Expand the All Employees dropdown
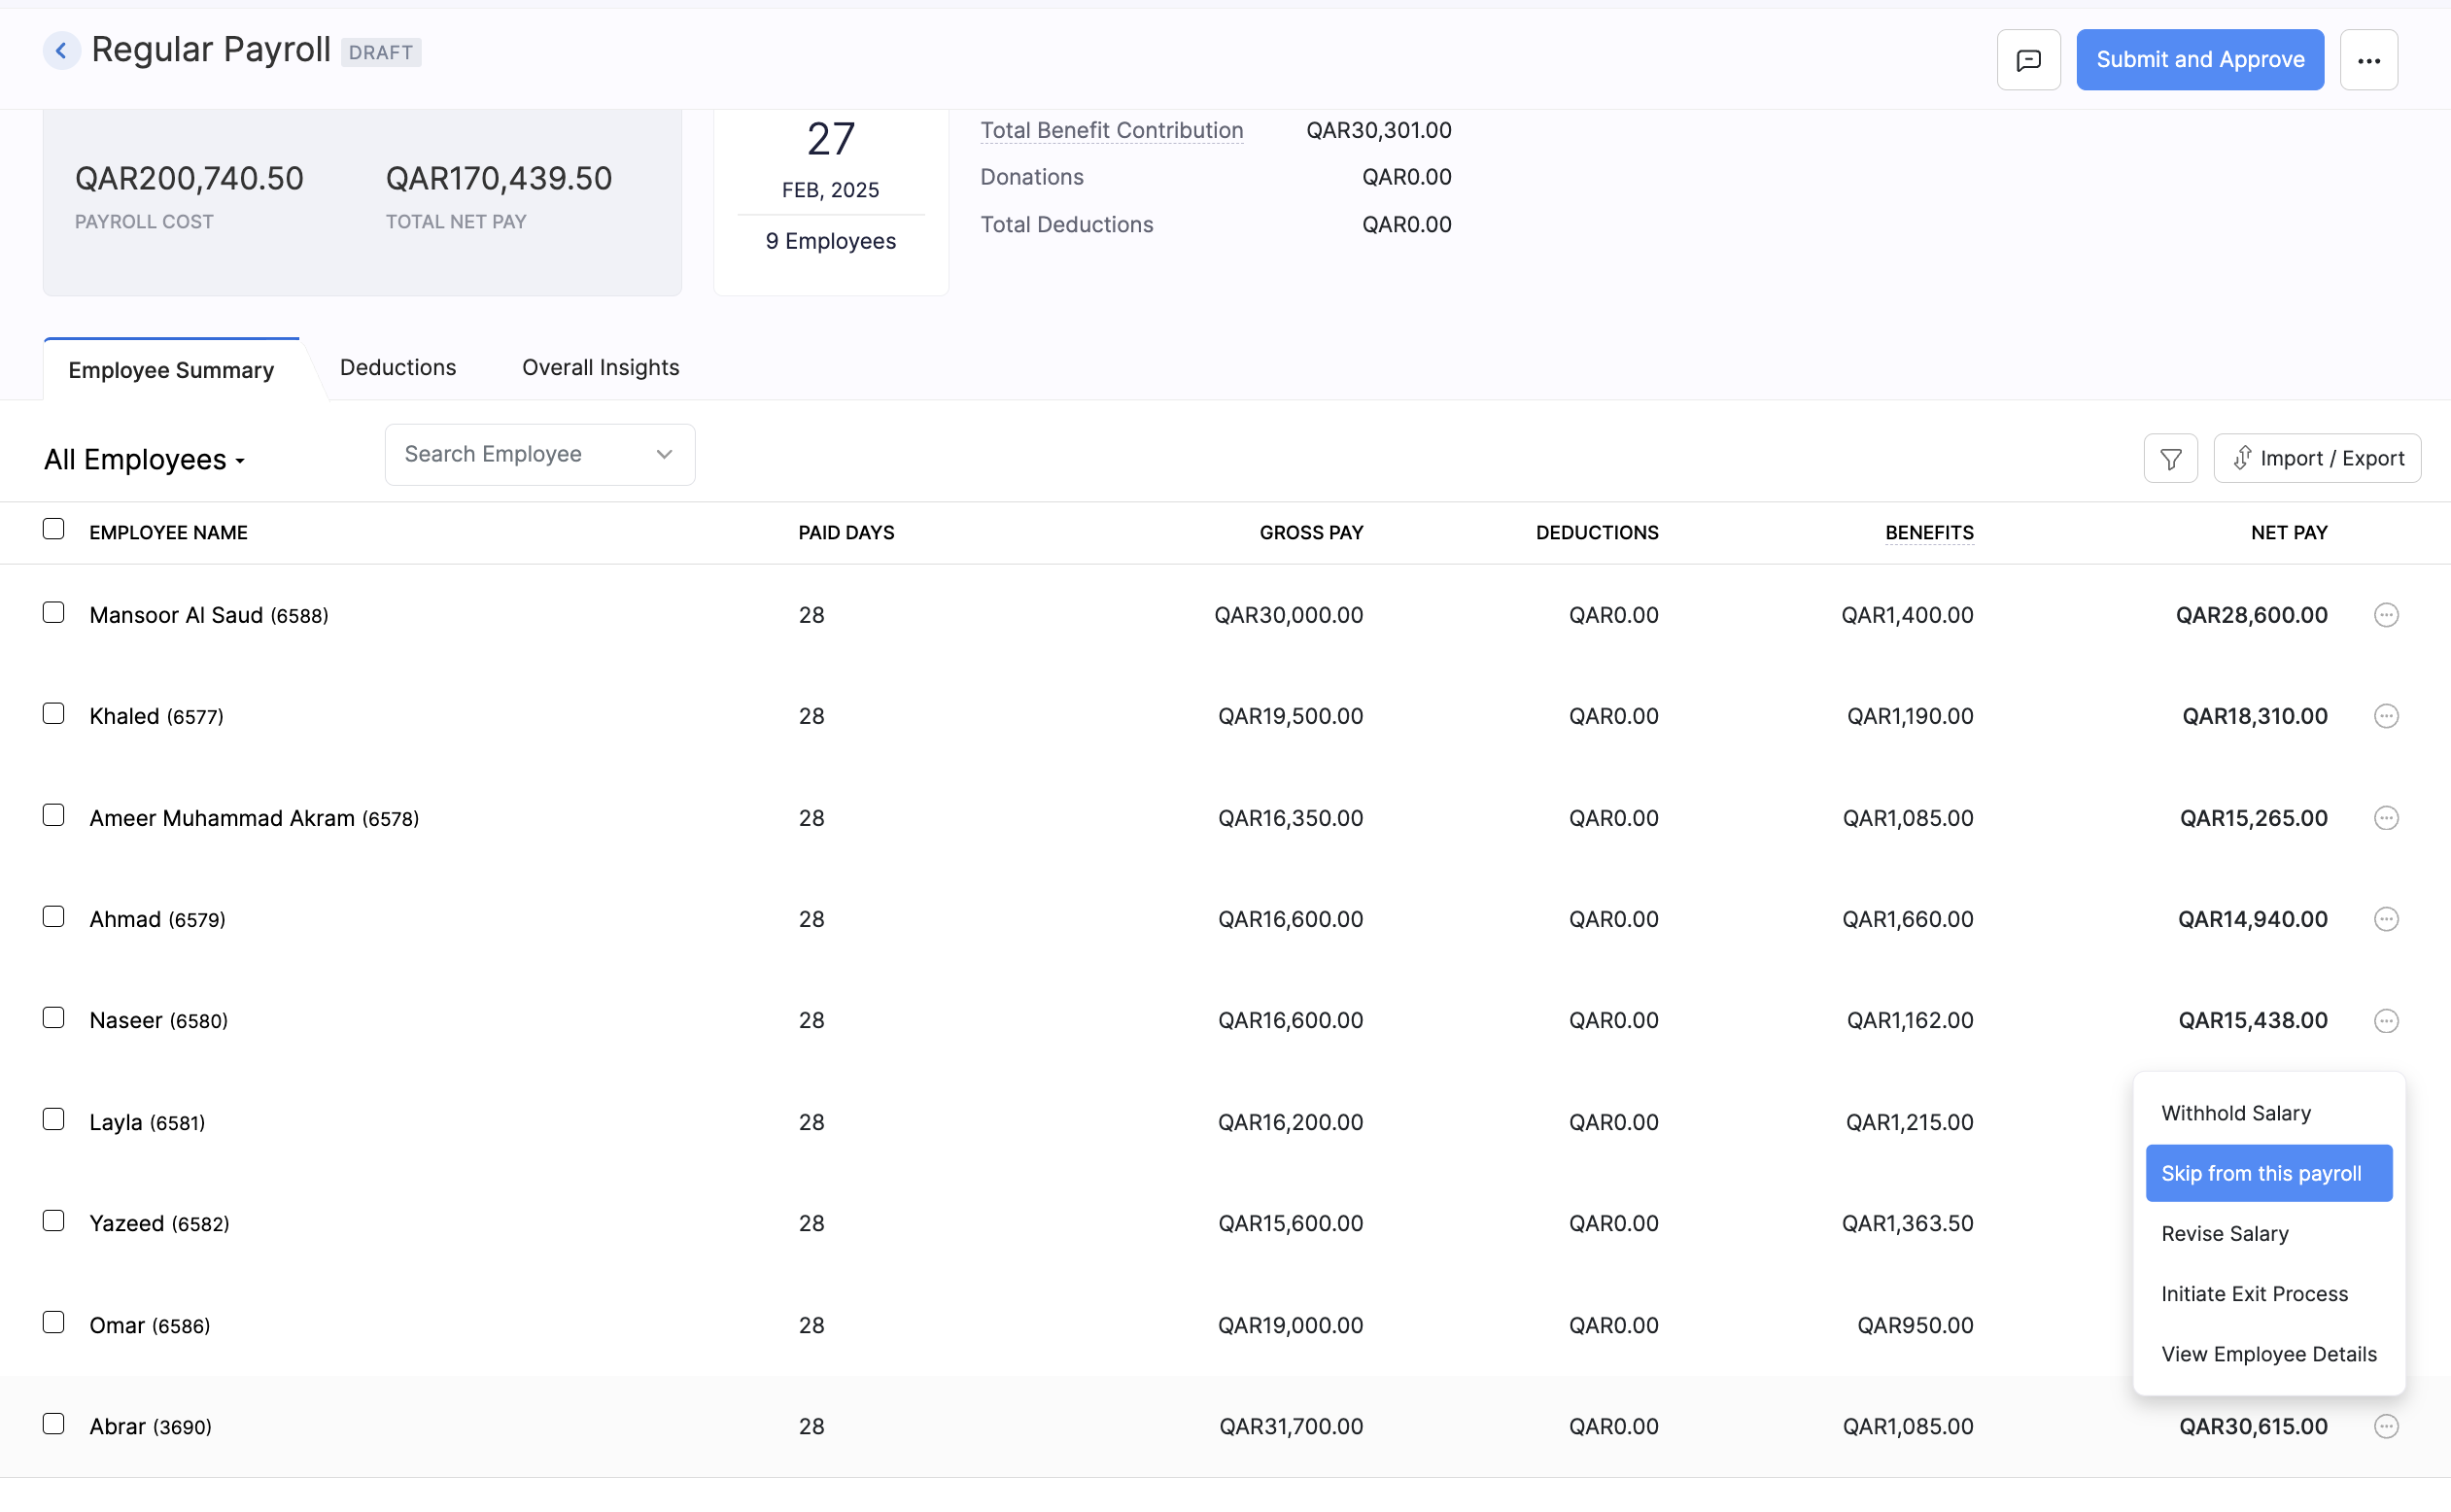 pos(144,459)
